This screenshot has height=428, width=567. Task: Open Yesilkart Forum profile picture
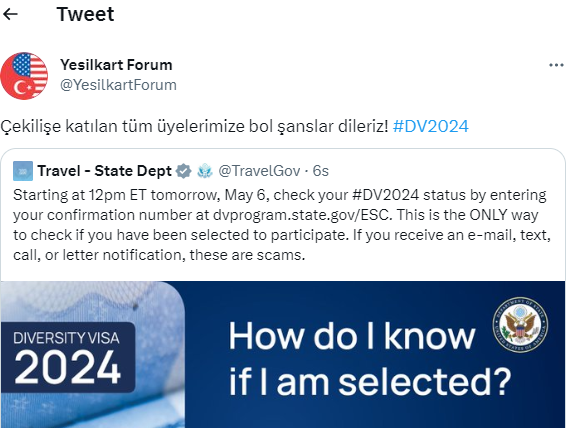[24, 76]
